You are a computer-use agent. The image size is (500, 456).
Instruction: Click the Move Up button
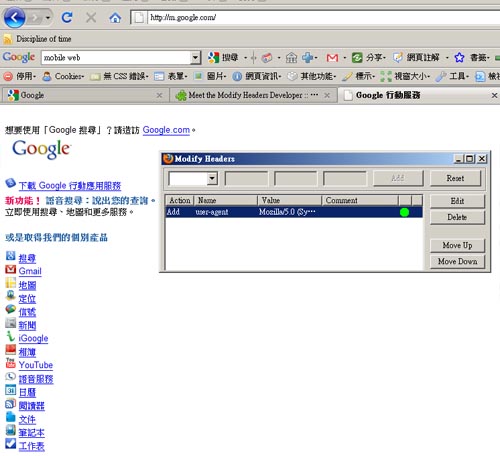457,245
